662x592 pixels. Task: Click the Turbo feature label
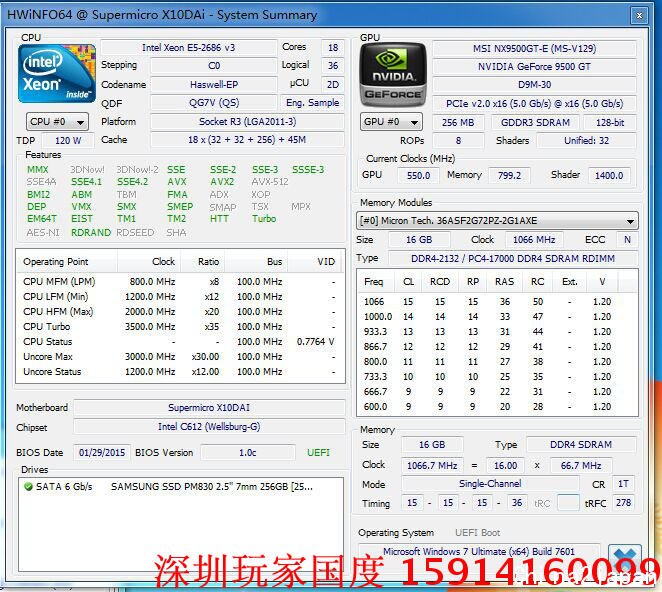click(x=264, y=219)
